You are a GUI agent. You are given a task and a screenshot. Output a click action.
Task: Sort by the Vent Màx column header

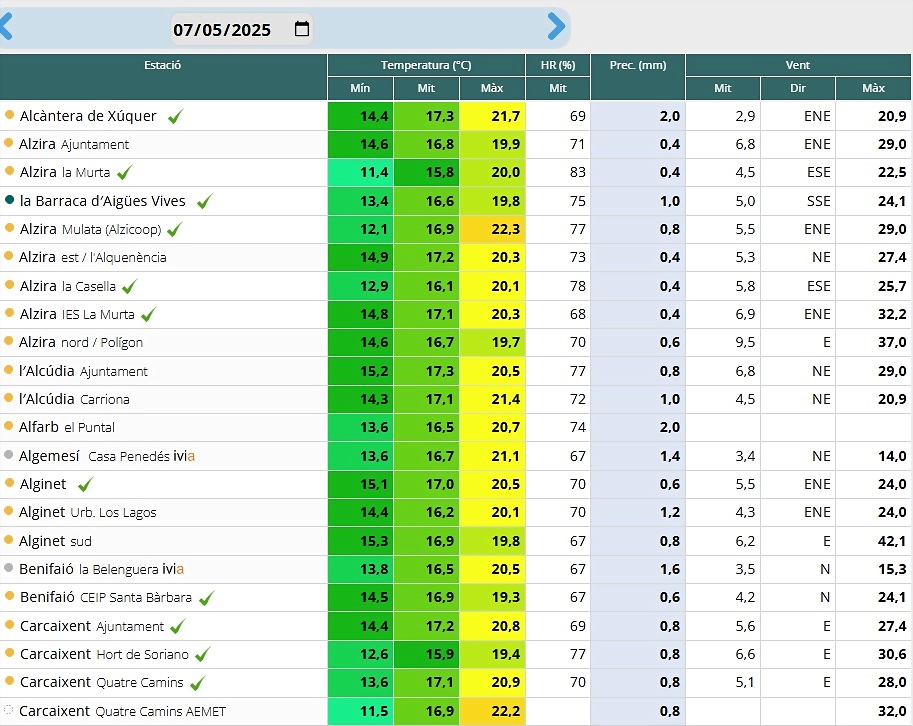click(x=873, y=88)
